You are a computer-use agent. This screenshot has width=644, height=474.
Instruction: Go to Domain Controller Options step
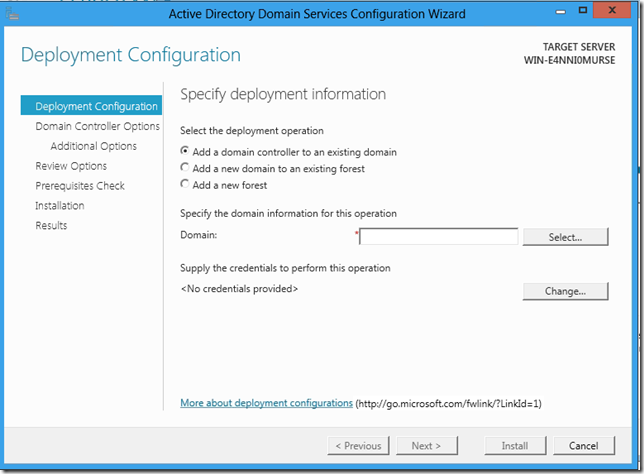[97, 126]
